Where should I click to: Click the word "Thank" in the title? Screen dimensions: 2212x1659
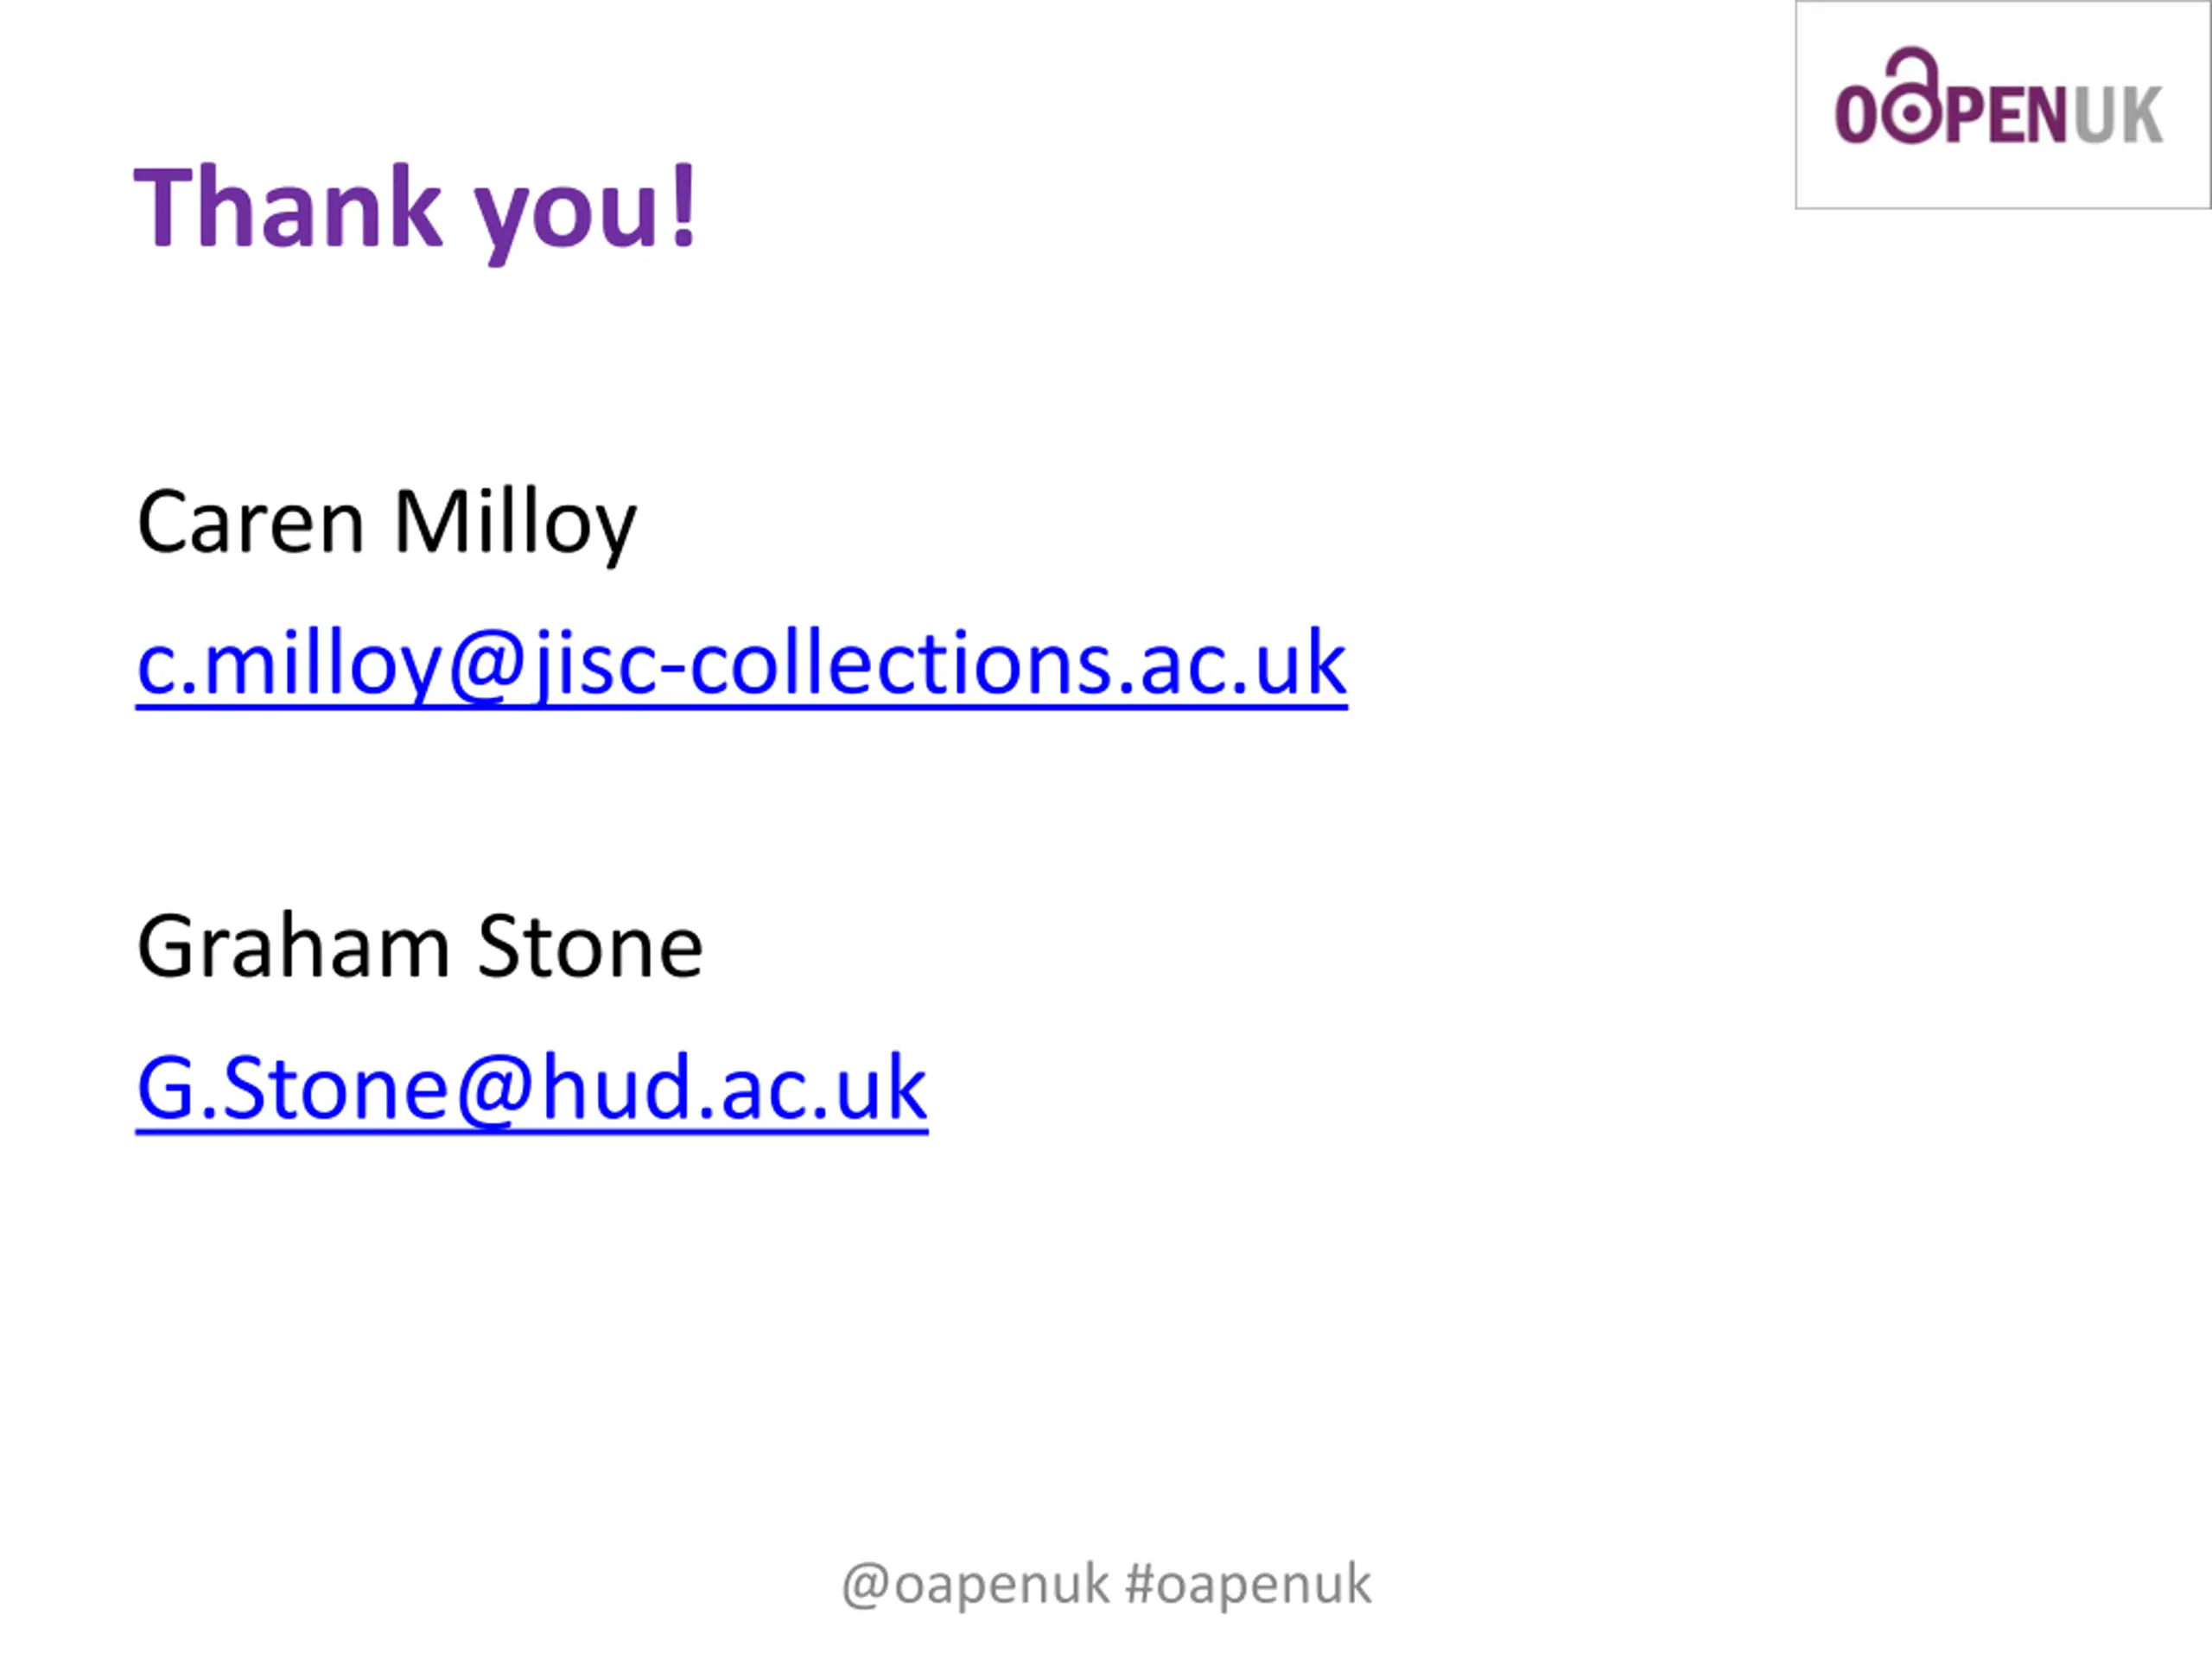pos(288,209)
